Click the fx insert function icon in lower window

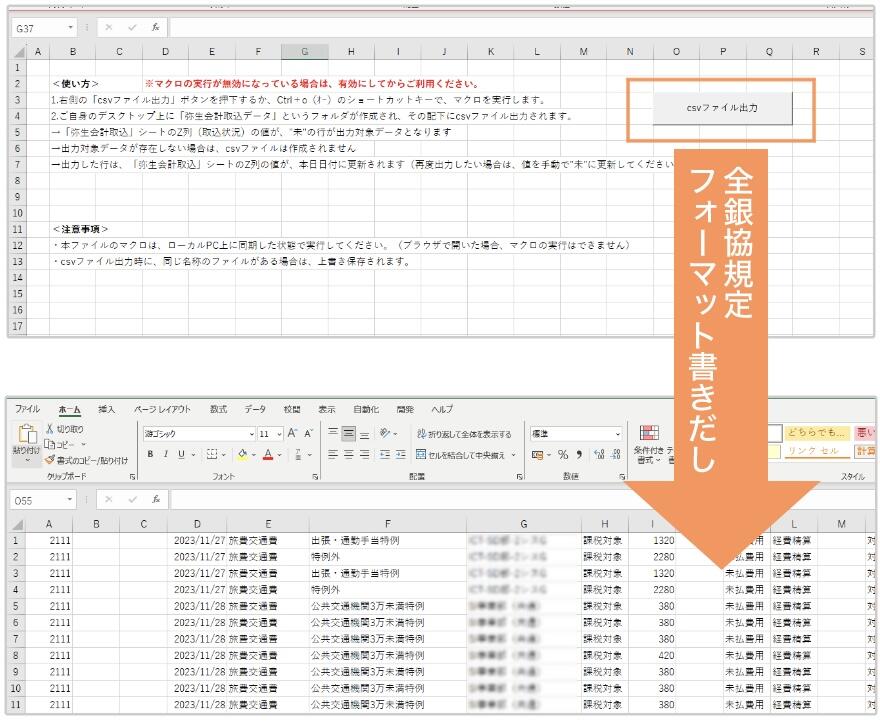tap(156, 499)
